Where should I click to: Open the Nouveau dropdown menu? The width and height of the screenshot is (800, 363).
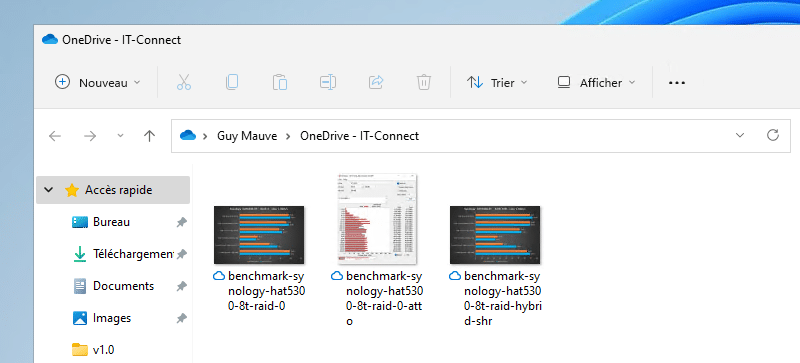tap(98, 83)
